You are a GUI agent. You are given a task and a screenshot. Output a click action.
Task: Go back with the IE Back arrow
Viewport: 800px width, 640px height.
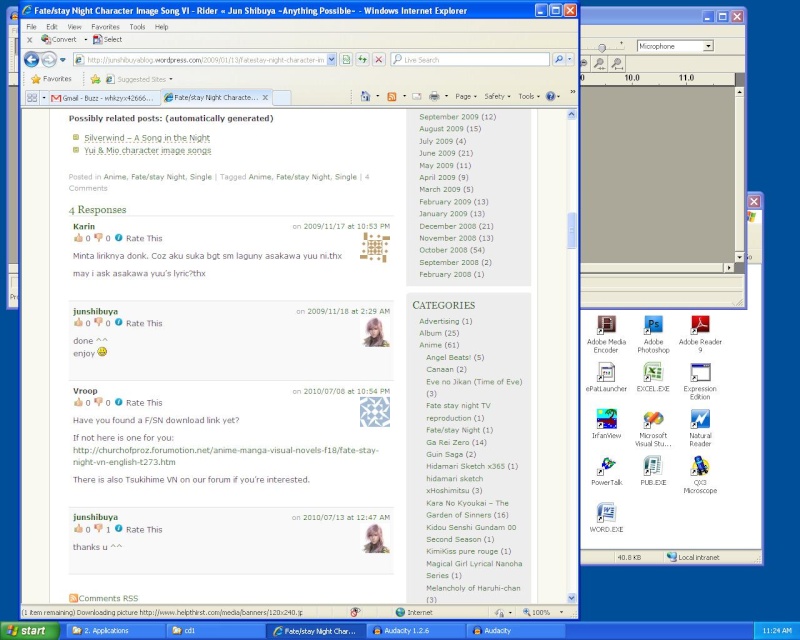pos(32,60)
